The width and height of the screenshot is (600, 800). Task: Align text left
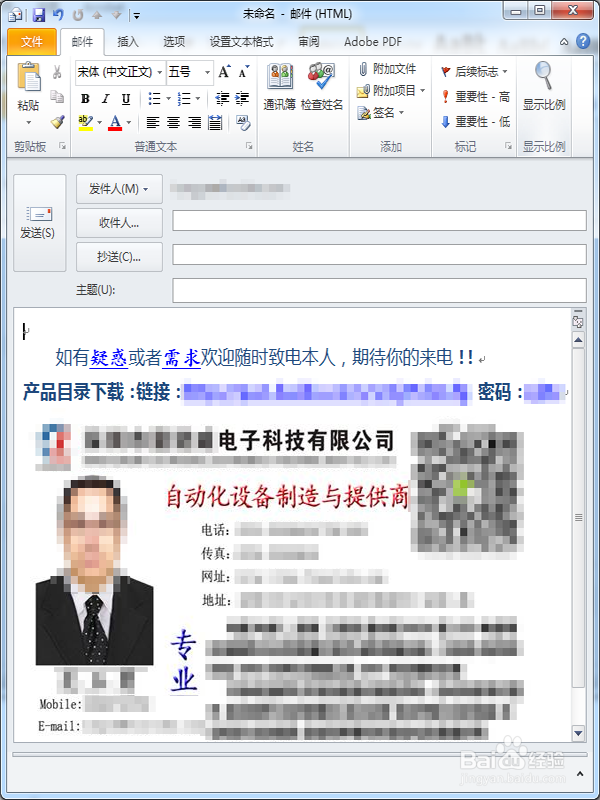pos(153,122)
